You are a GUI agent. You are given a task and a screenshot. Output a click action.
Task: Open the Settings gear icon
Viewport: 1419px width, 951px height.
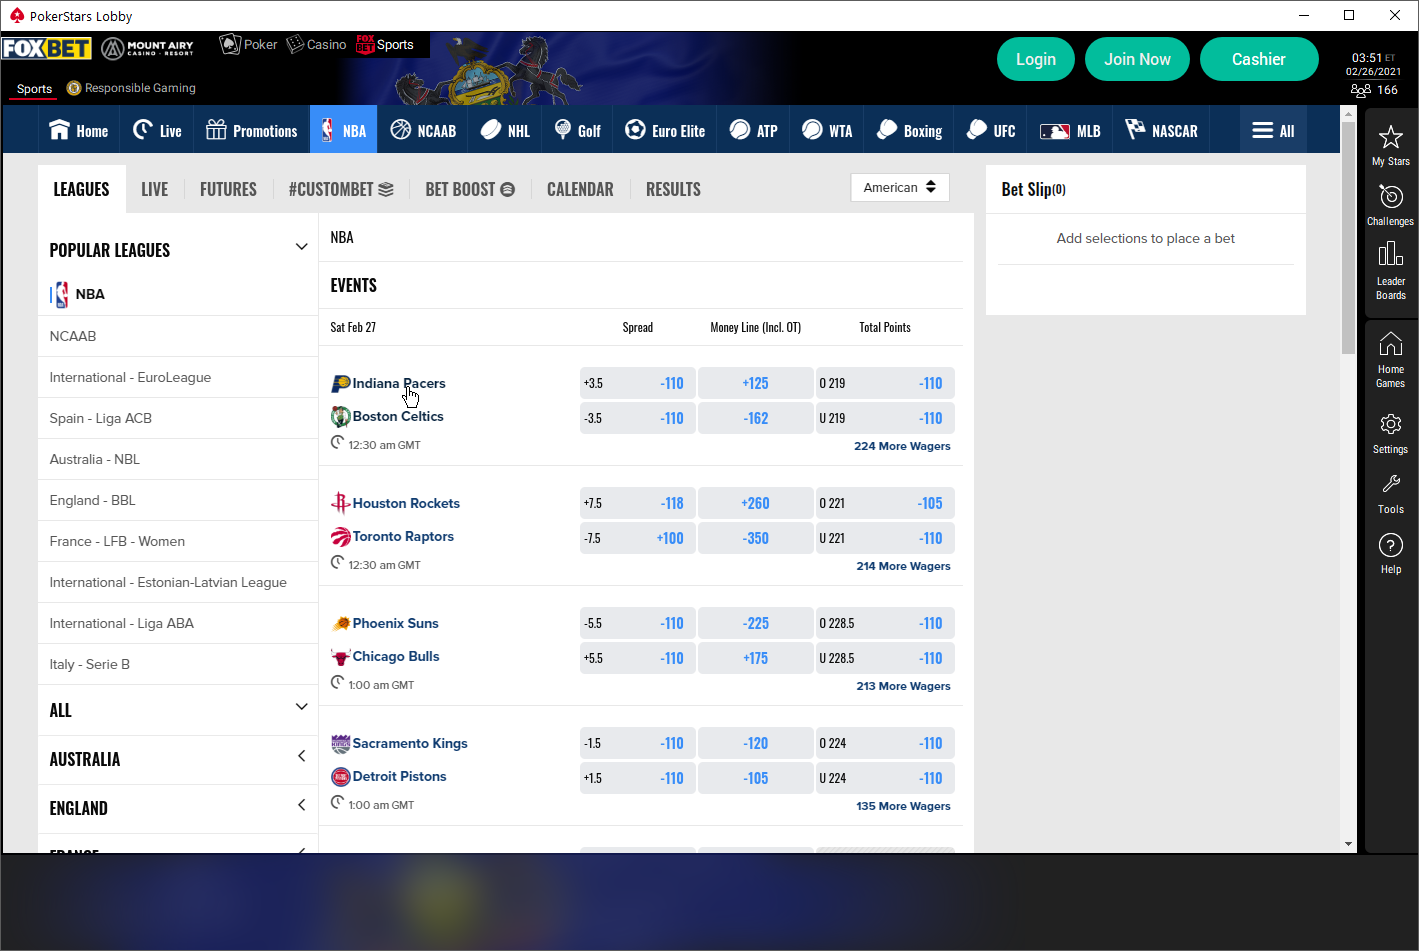1390,424
